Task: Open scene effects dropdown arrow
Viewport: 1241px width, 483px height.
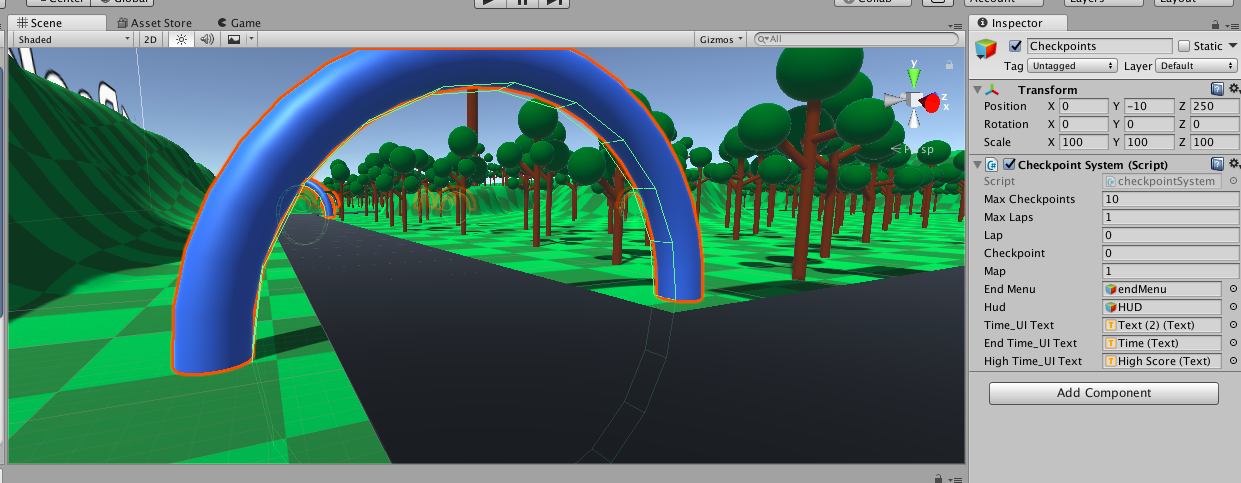Action: [252, 39]
